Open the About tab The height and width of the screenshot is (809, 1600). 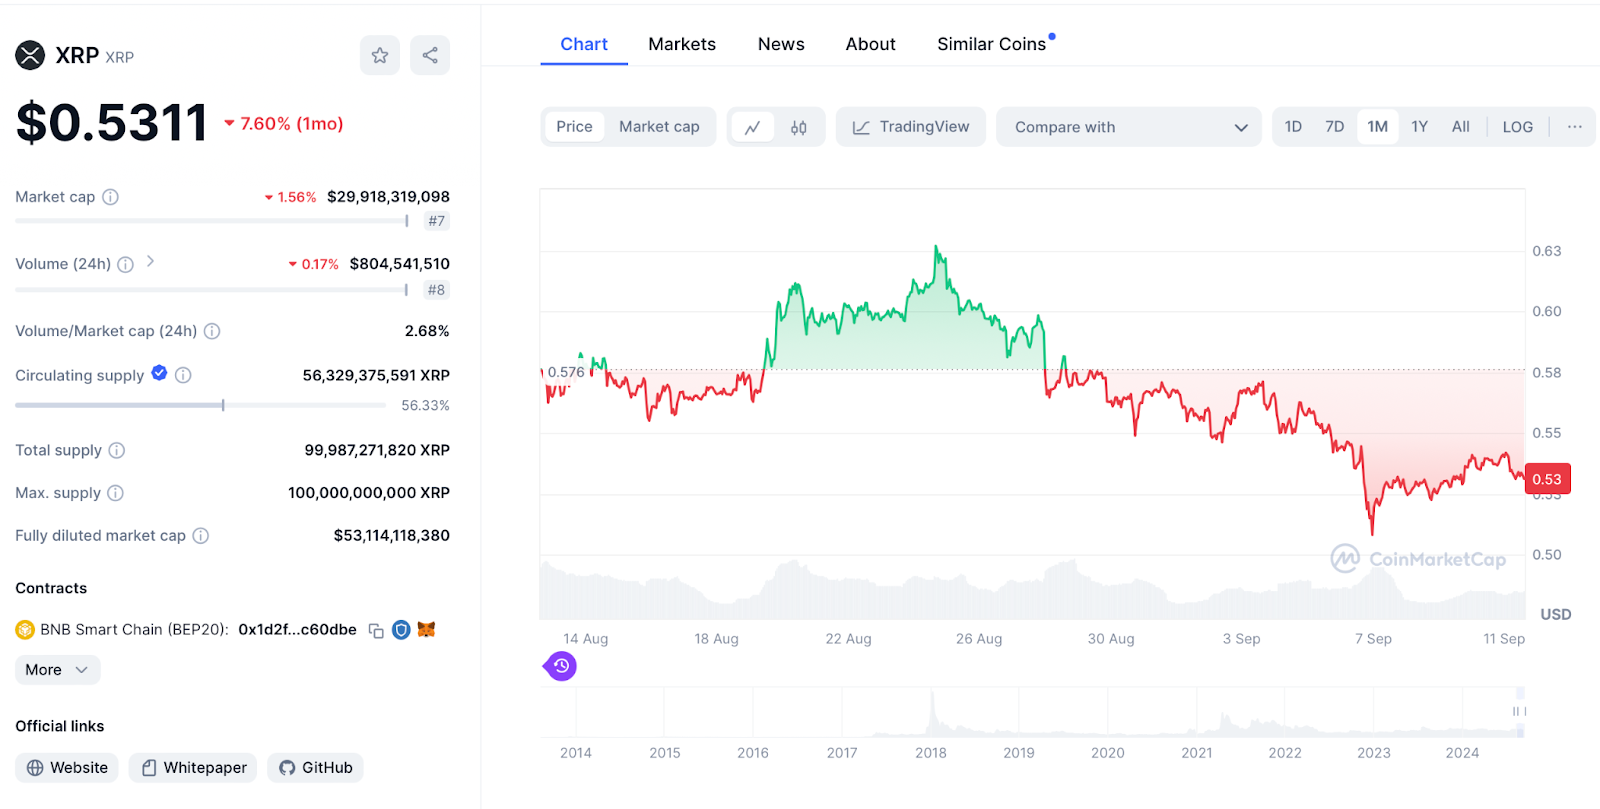(x=870, y=44)
